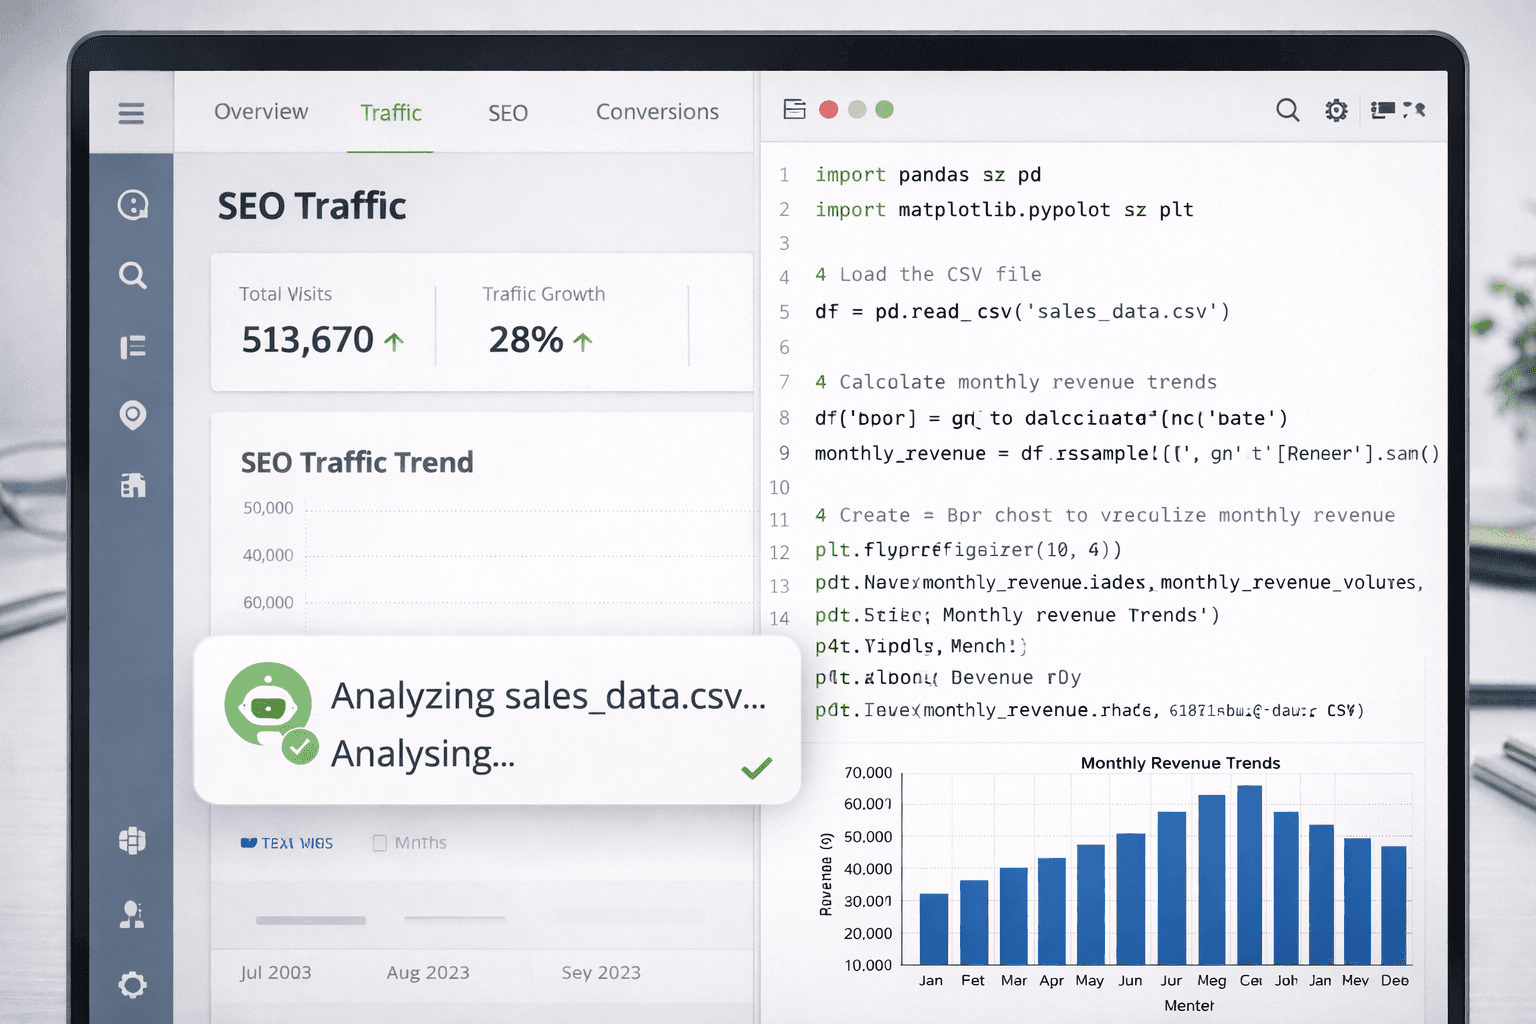Viewport: 1536px width, 1024px height.
Task: Click the green checkmark on notification
Action: 757,768
